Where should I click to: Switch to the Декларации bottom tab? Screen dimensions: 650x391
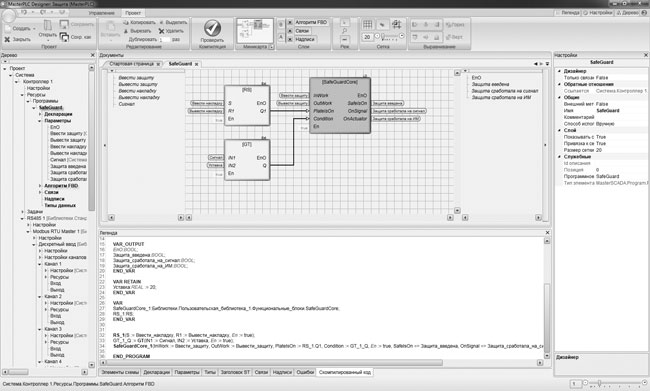coord(157,372)
